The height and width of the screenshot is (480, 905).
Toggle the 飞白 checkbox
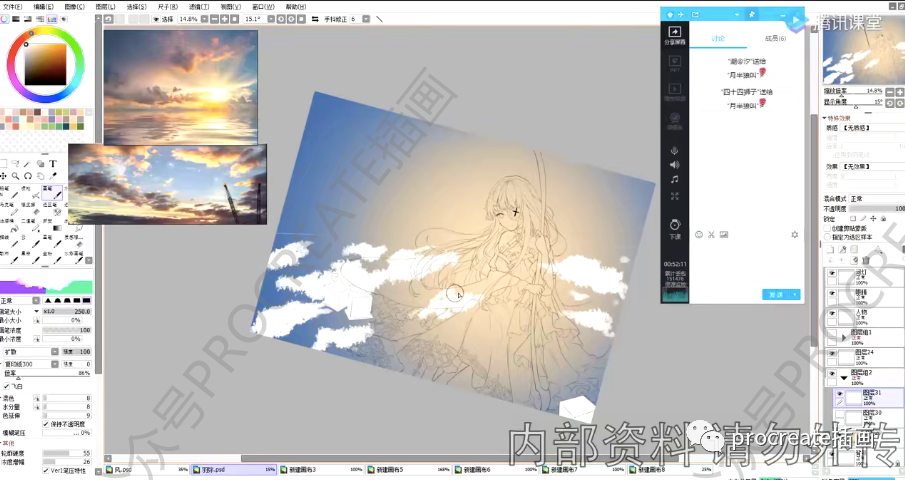(x=6, y=386)
